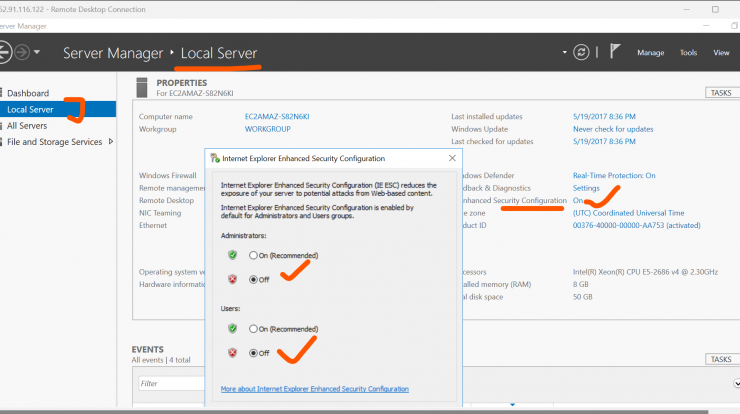The height and width of the screenshot is (414, 740).
Task: Click Never check for updates link
Action: click(x=613, y=129)
